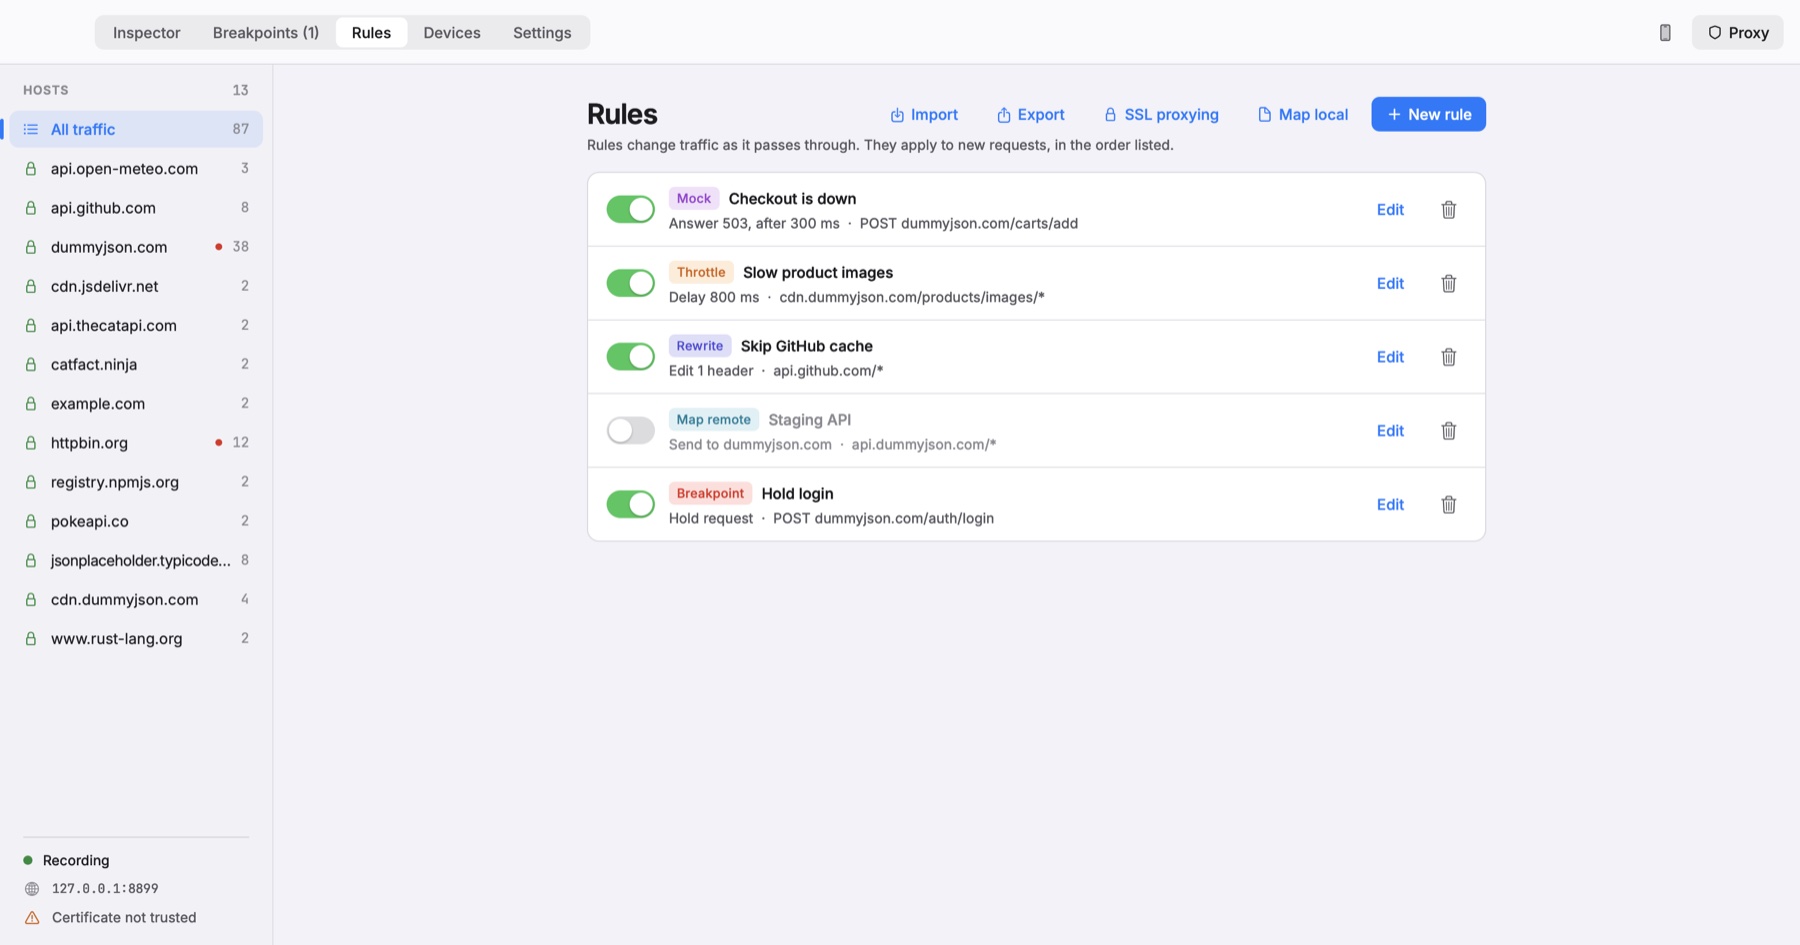Click the lock icon beside example.com

pos(31,404)
